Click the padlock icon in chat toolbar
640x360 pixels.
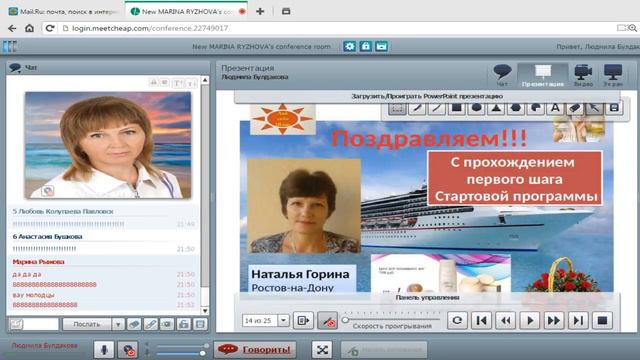[183, 324]
